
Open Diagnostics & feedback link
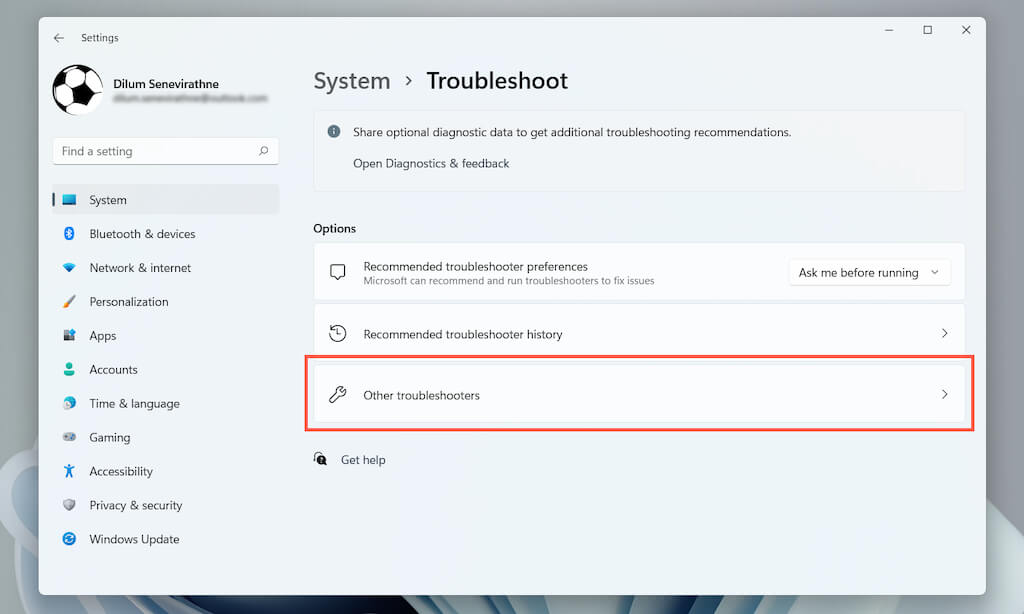tap(431, 163)
